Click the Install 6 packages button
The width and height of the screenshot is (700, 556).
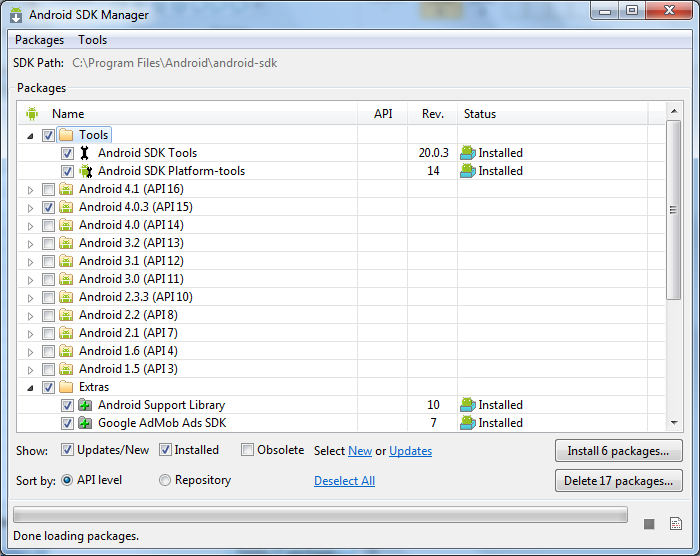(x=618, y=451)
